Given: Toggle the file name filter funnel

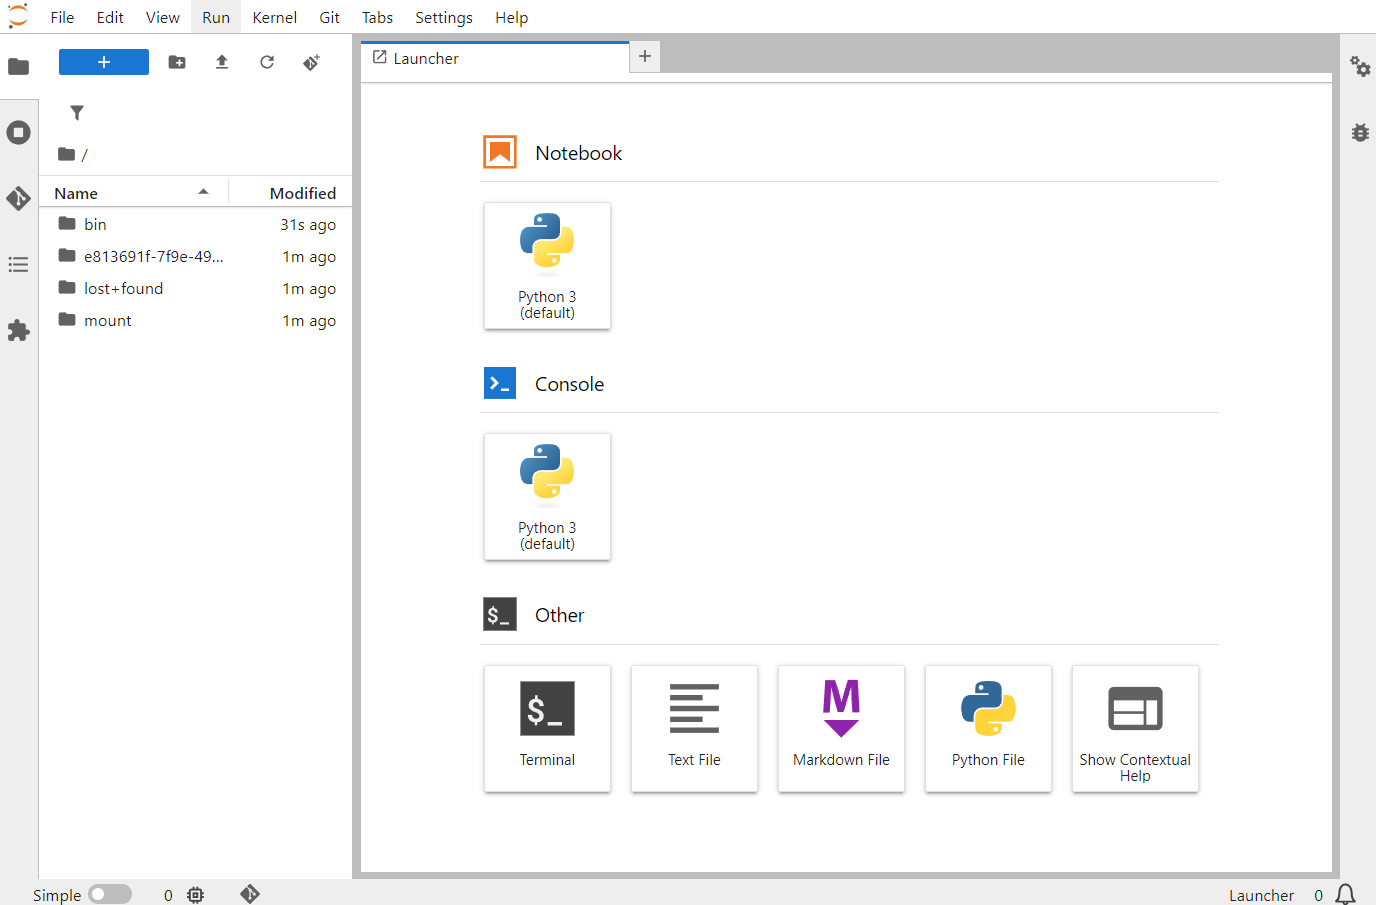Looking at the screenshot, I should [x=77, y=113].
